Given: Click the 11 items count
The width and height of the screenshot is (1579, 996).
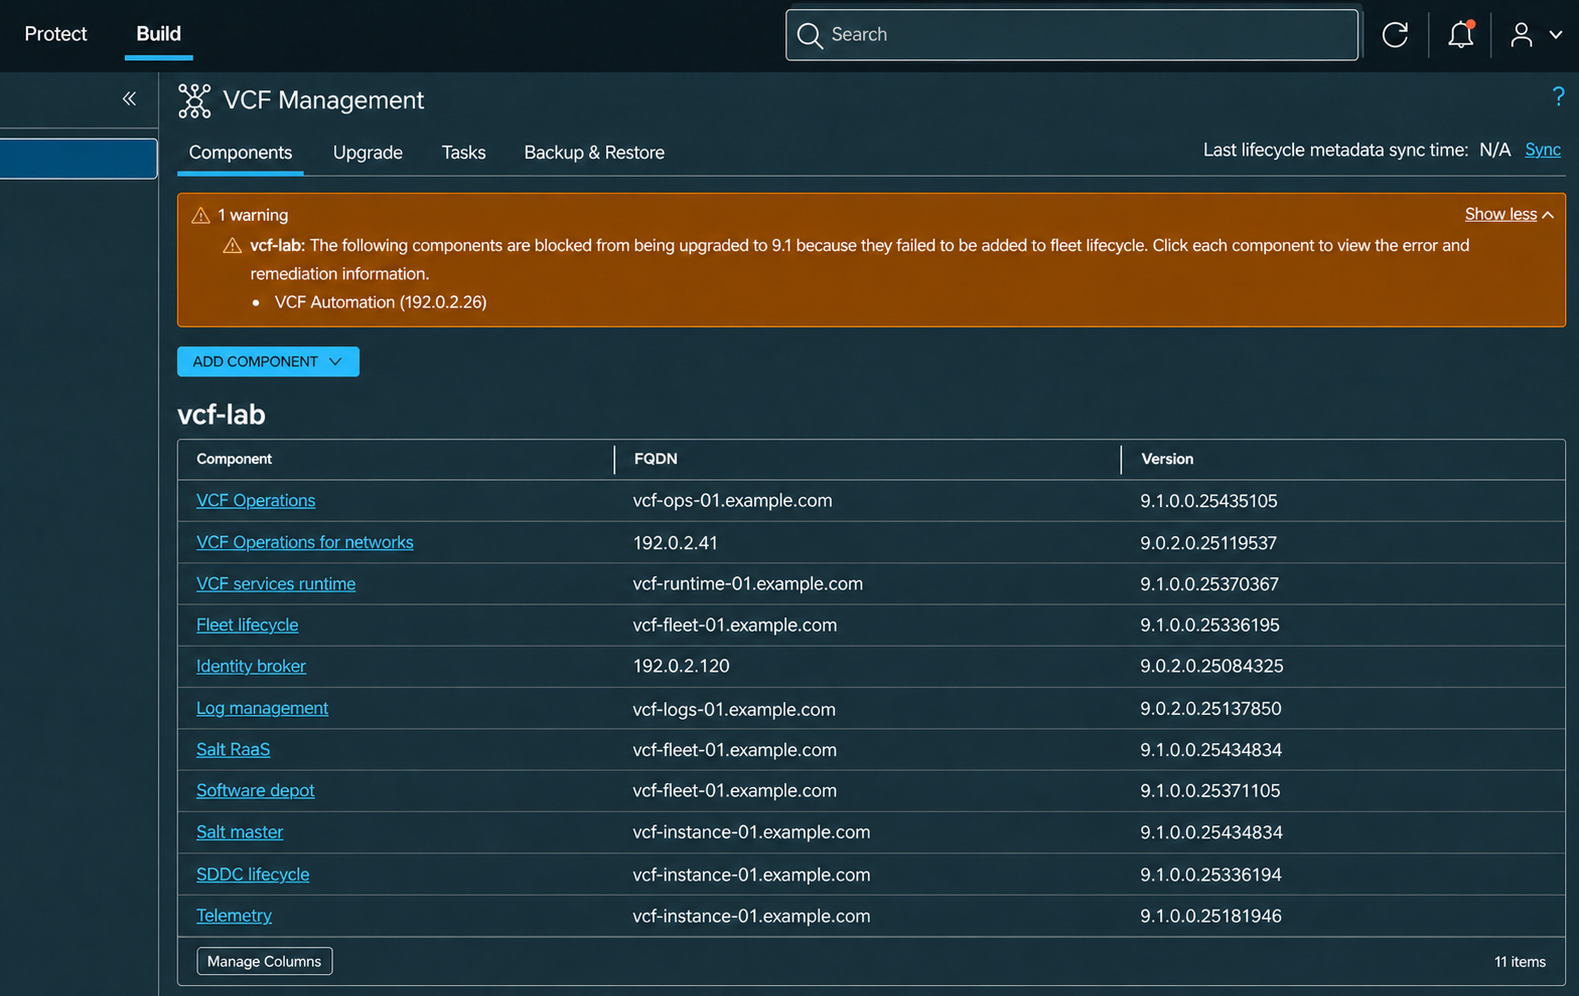Looking at the screenshot, I should coord(1520,962).
